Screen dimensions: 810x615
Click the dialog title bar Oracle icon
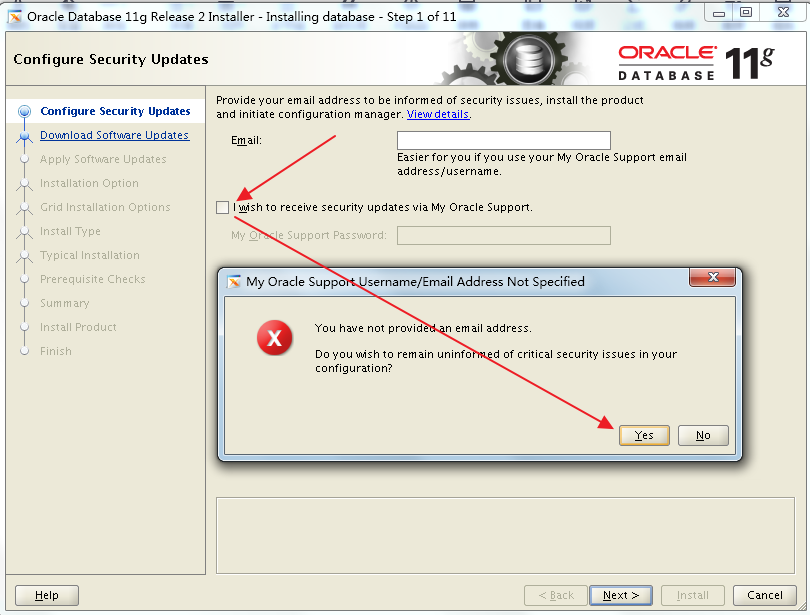(235, 282)
